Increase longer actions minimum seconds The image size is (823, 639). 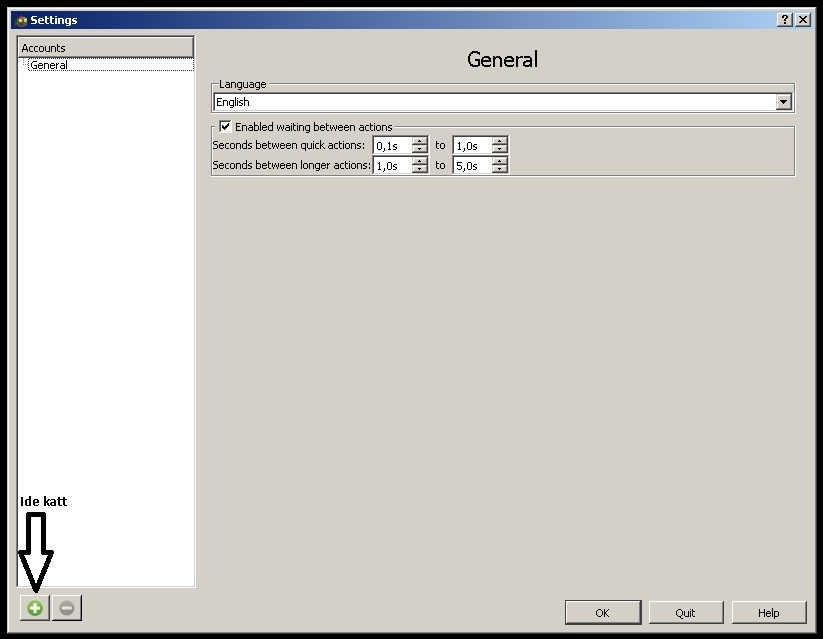[419, 161]
